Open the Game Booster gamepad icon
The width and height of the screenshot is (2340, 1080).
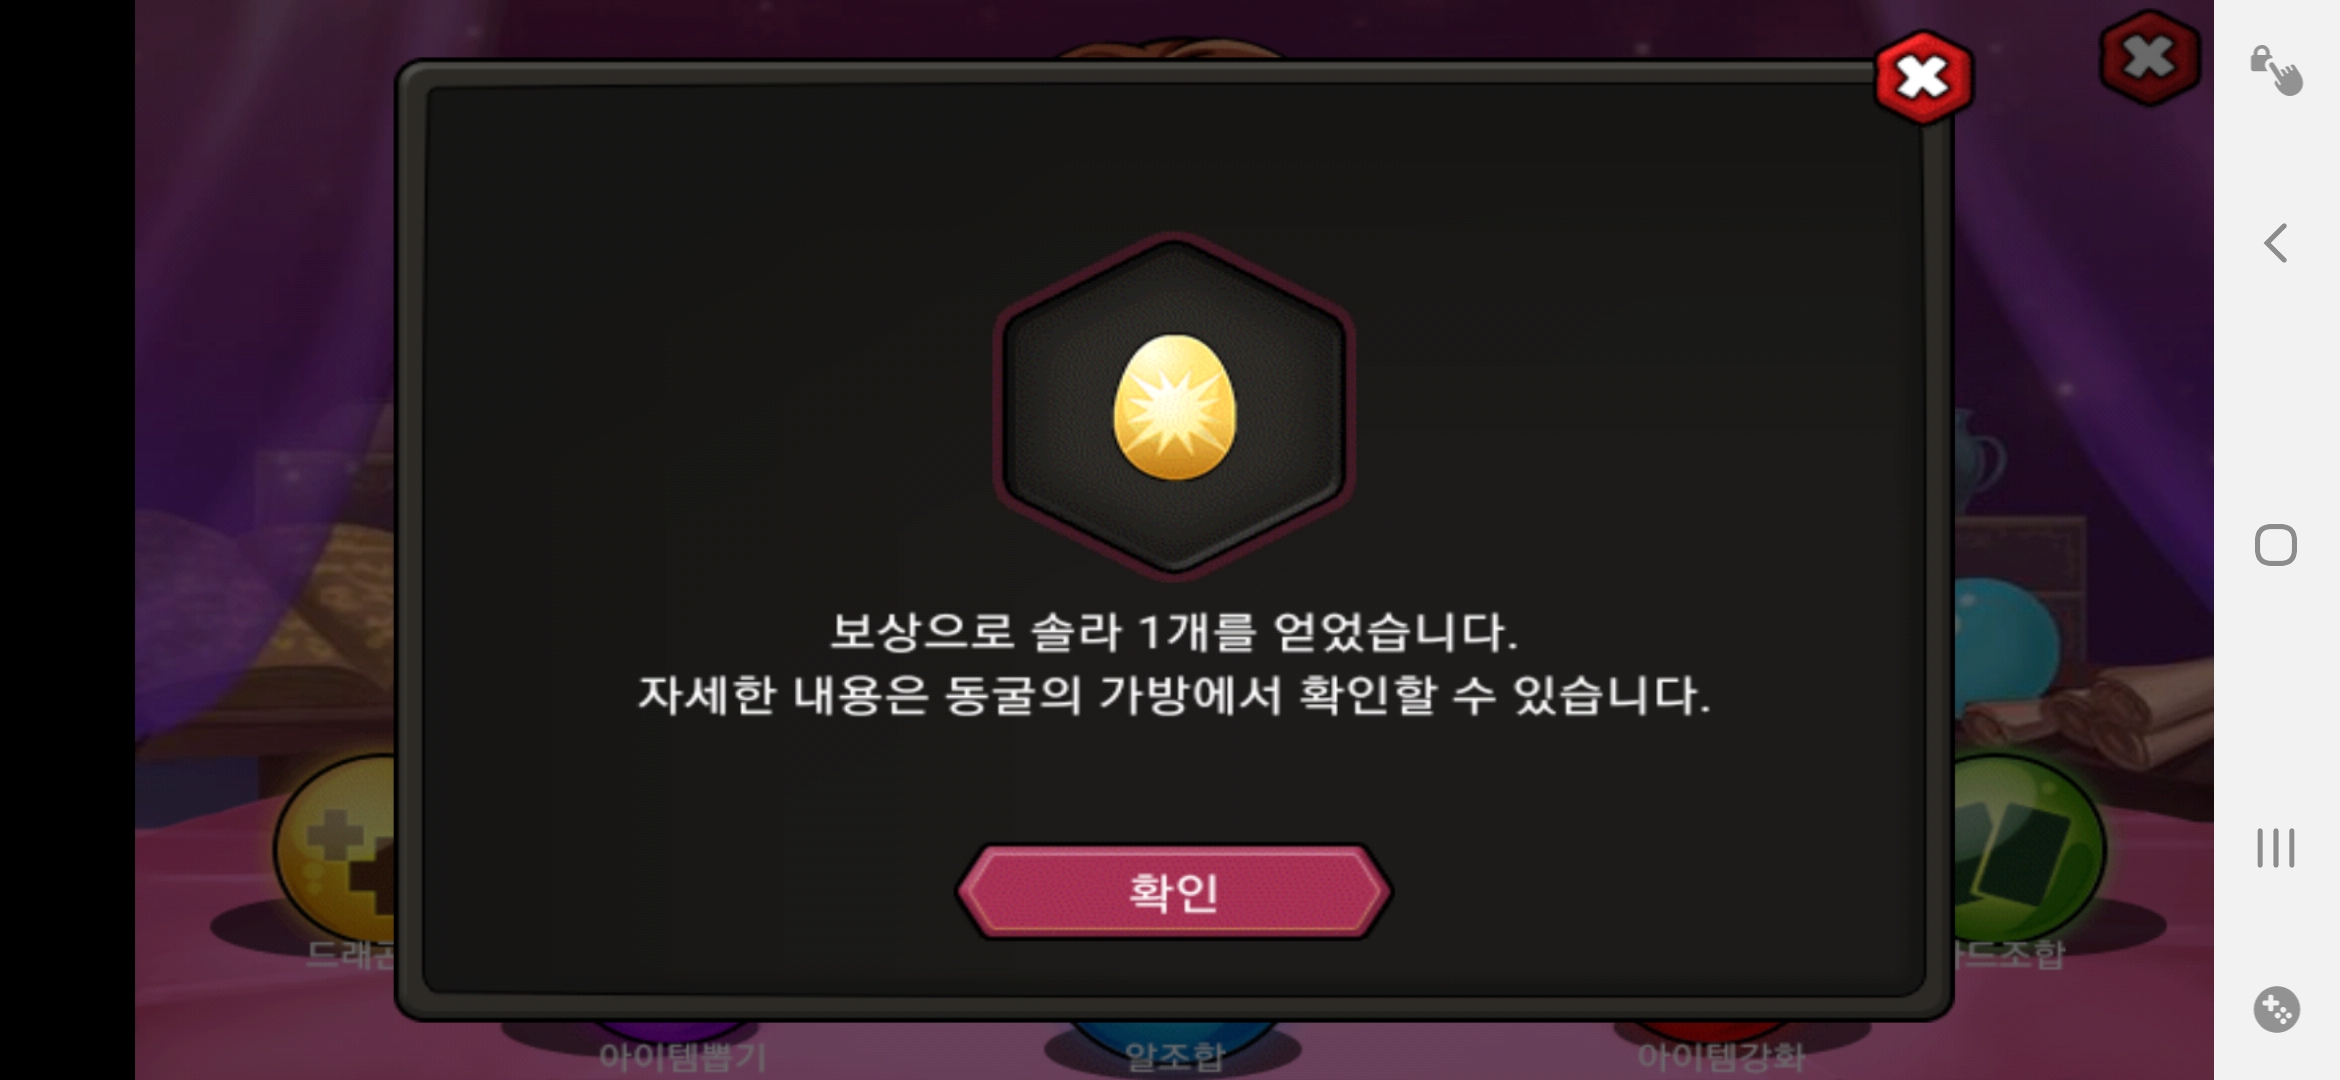[x=2276, y=1010]
